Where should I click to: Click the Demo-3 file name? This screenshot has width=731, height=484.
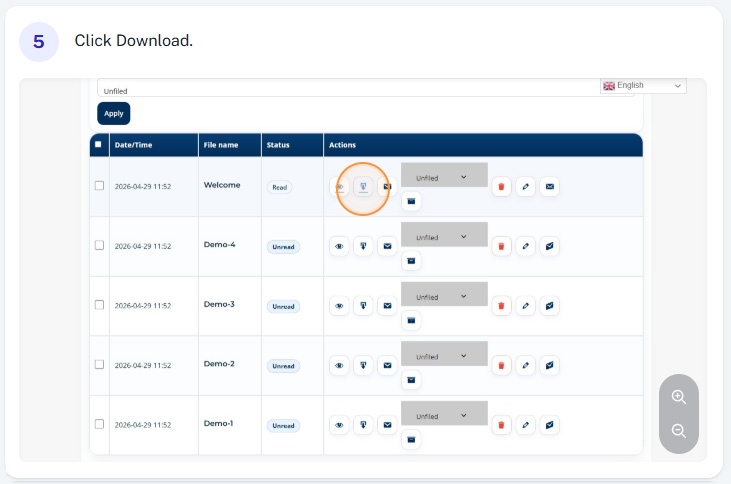click(x=219, y=304)
